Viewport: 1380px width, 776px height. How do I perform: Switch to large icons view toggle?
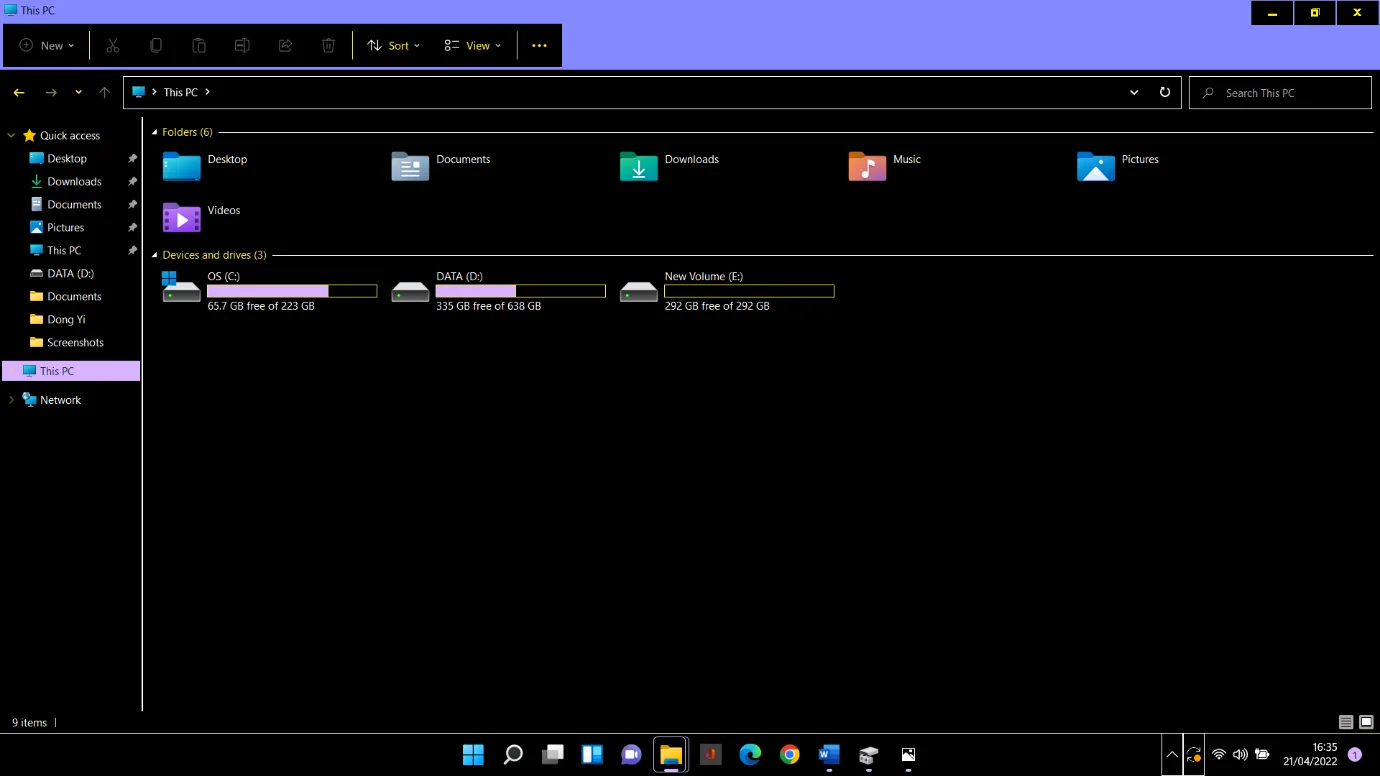pos(1366,722)
